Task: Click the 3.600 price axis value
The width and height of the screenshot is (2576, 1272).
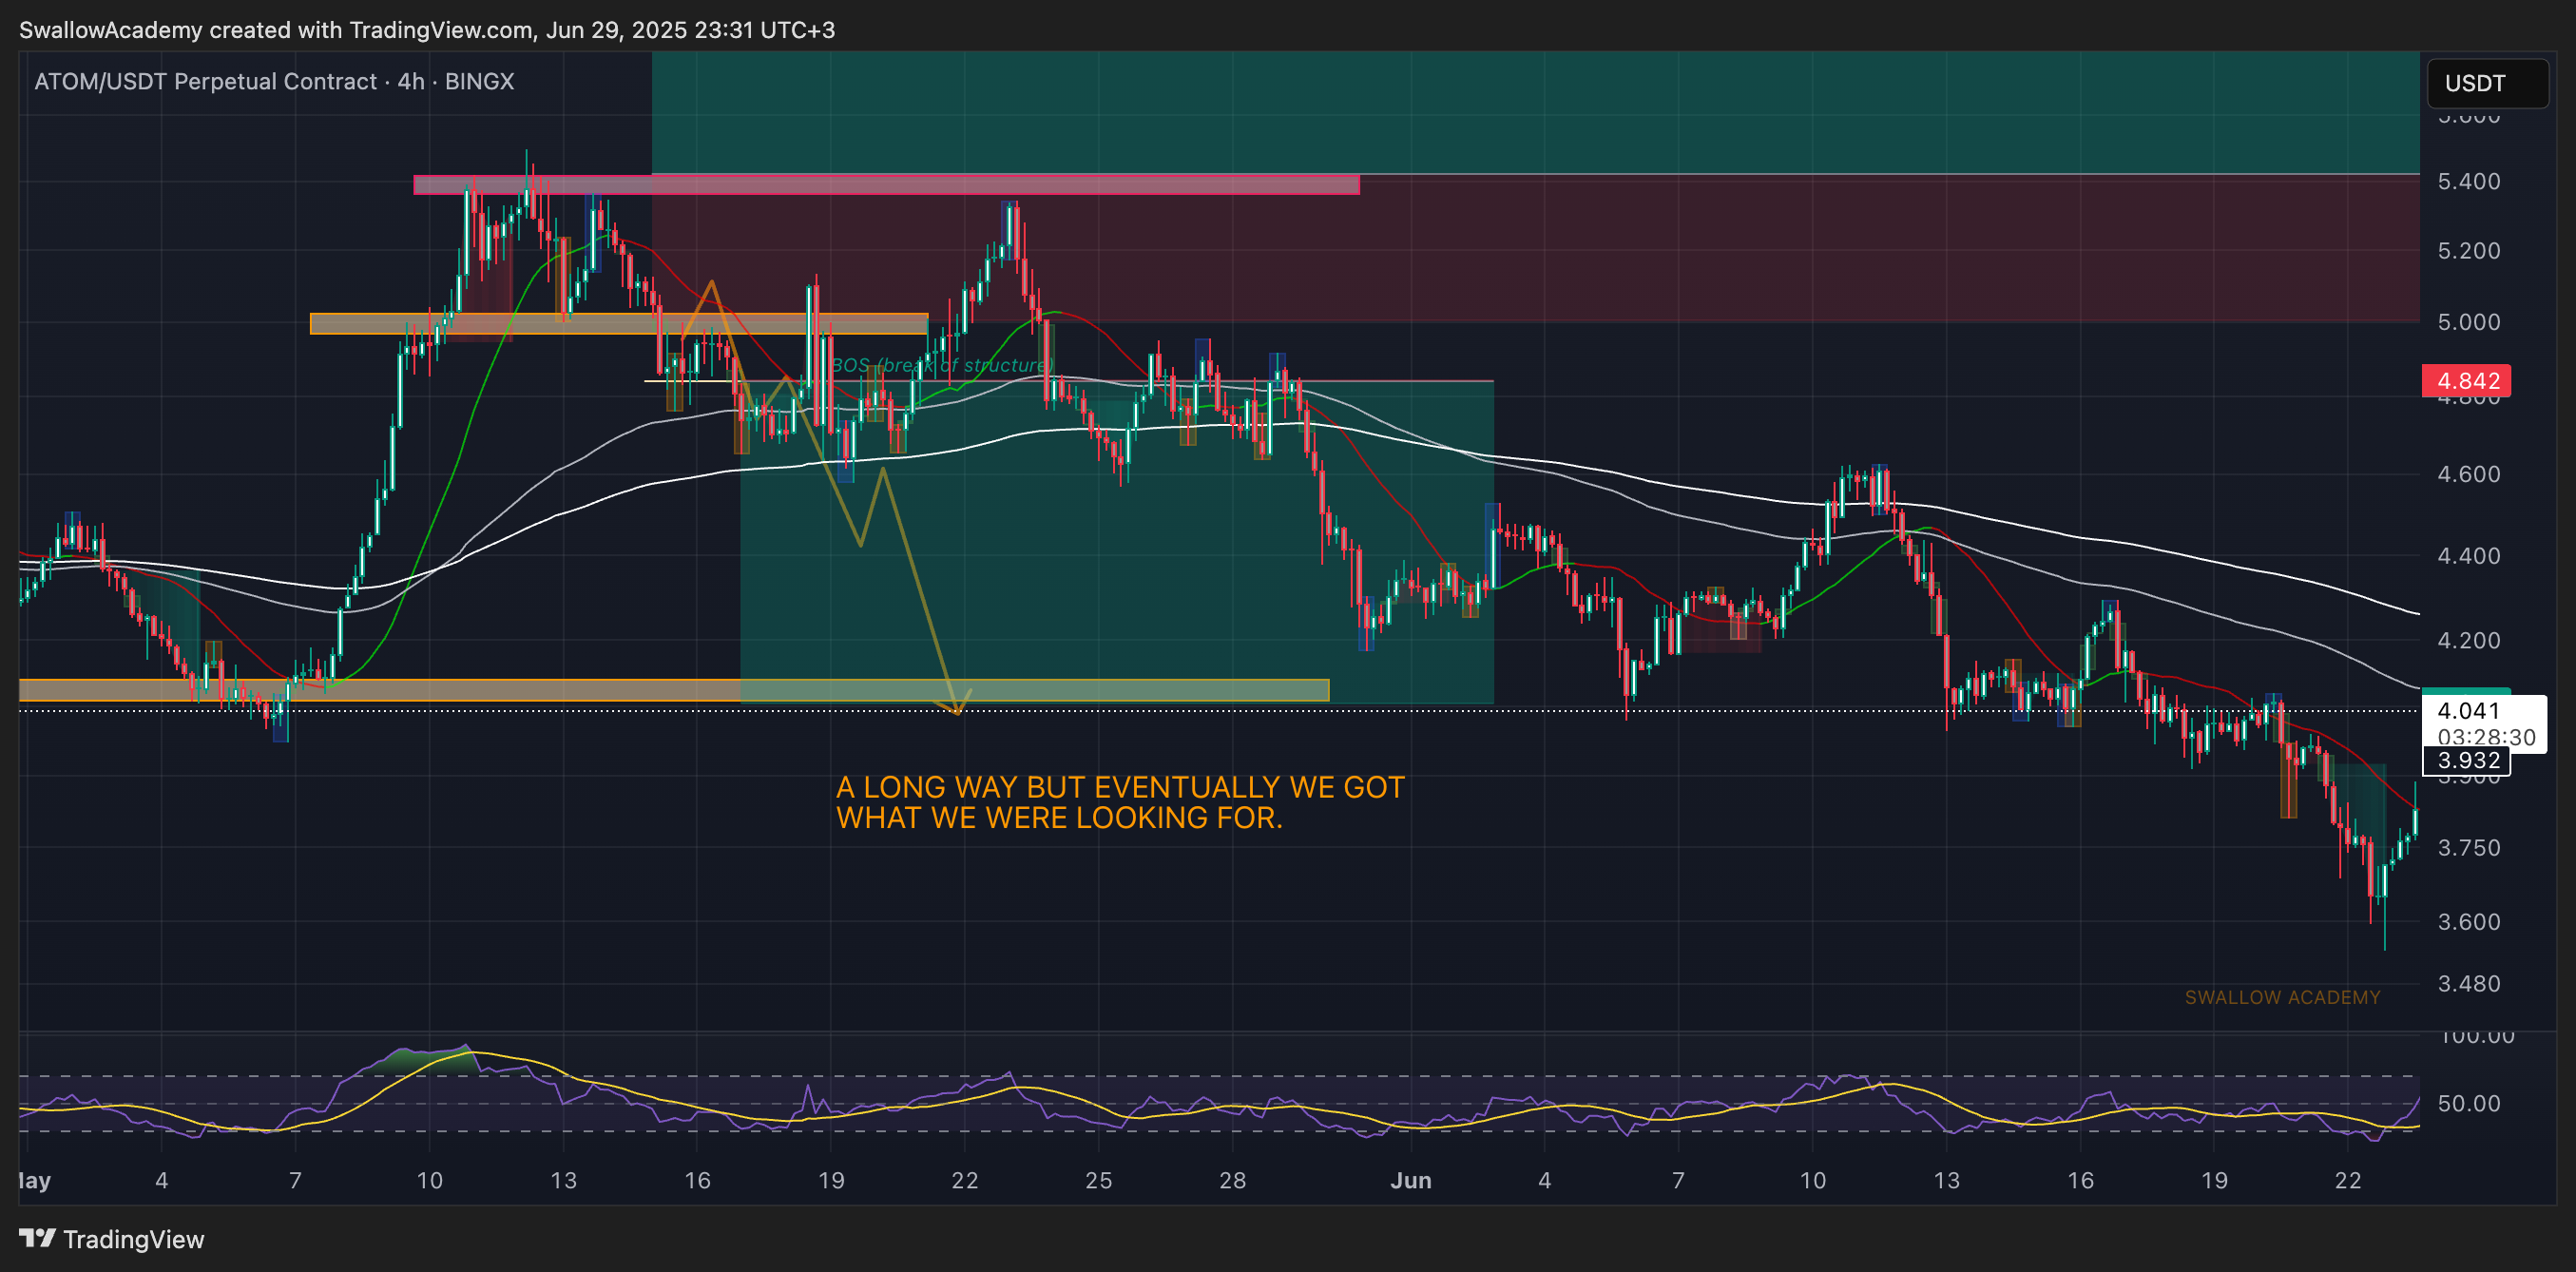Action: [x=2468, y=921]
